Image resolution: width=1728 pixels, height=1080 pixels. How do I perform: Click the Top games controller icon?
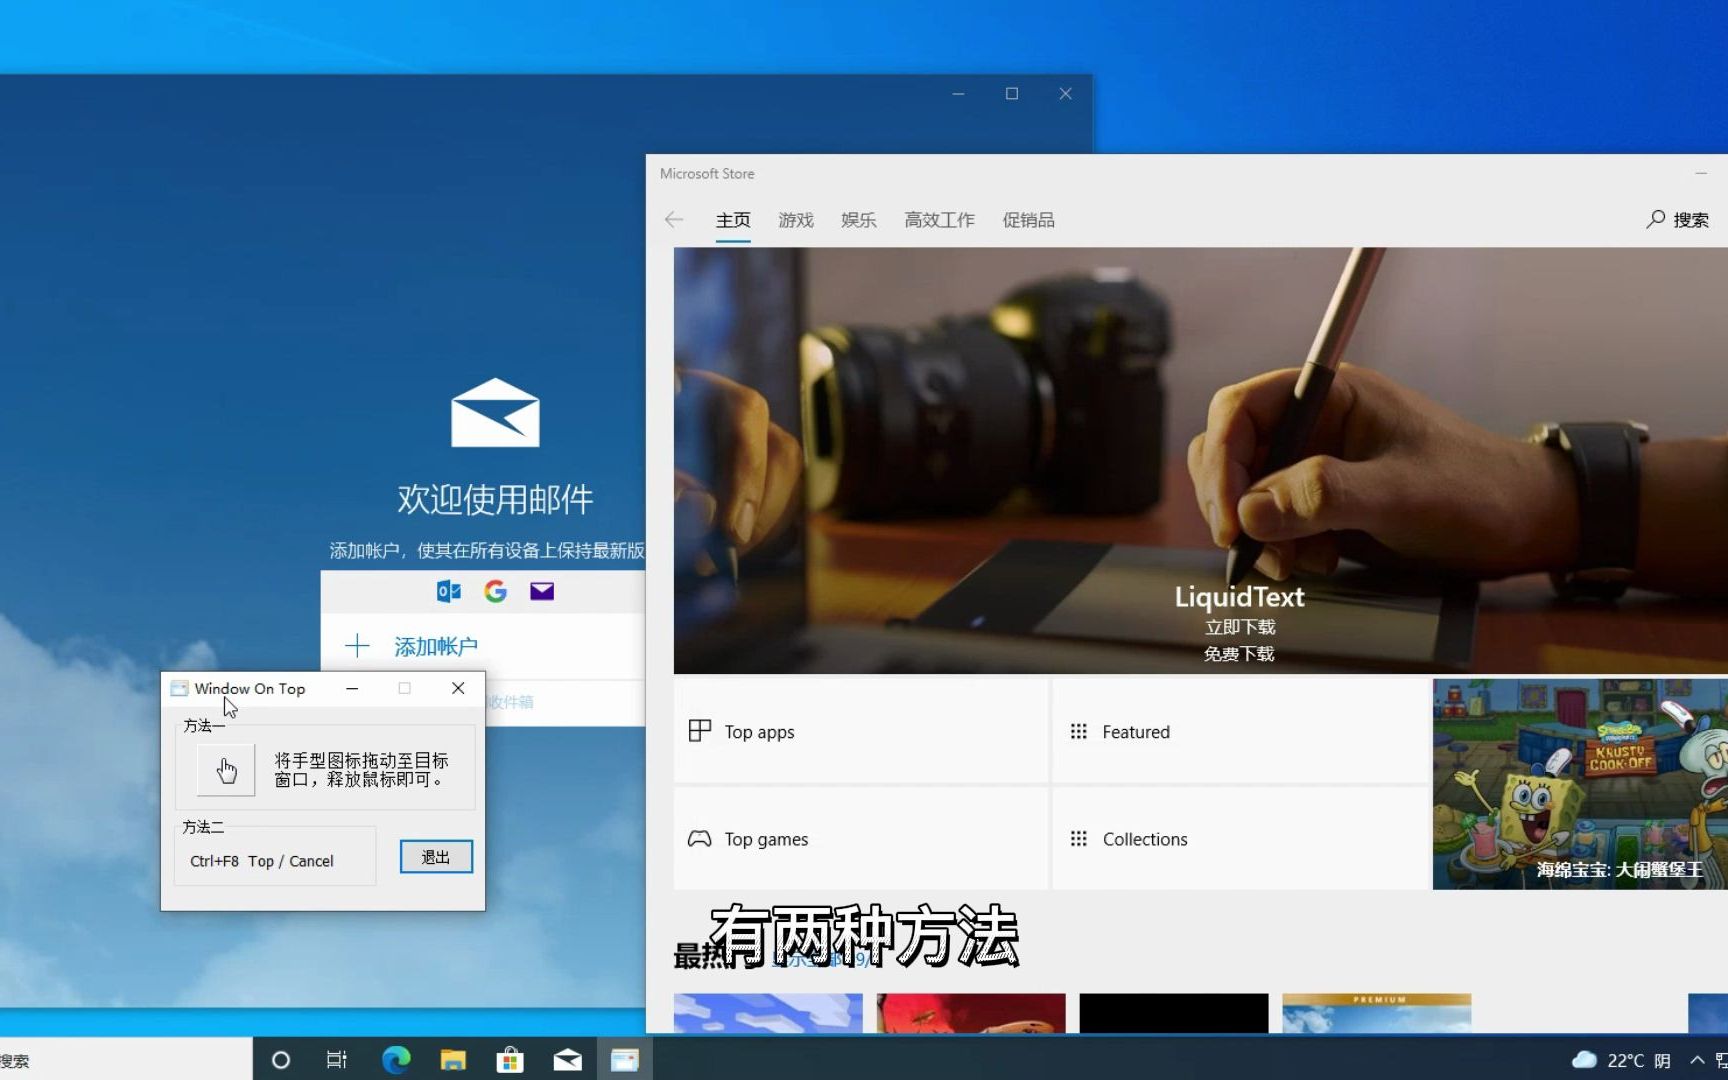pos(700,839)
